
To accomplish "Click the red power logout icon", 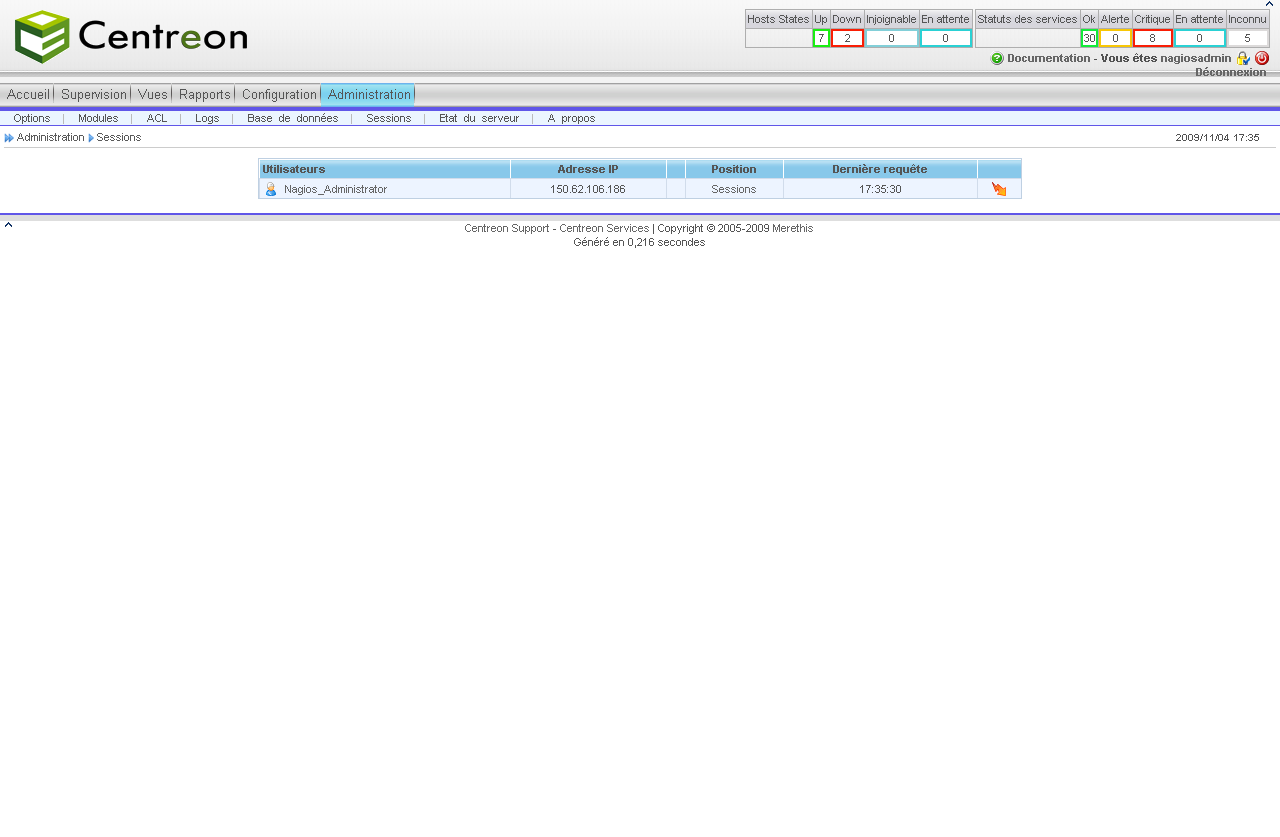I will (1262, 58).
